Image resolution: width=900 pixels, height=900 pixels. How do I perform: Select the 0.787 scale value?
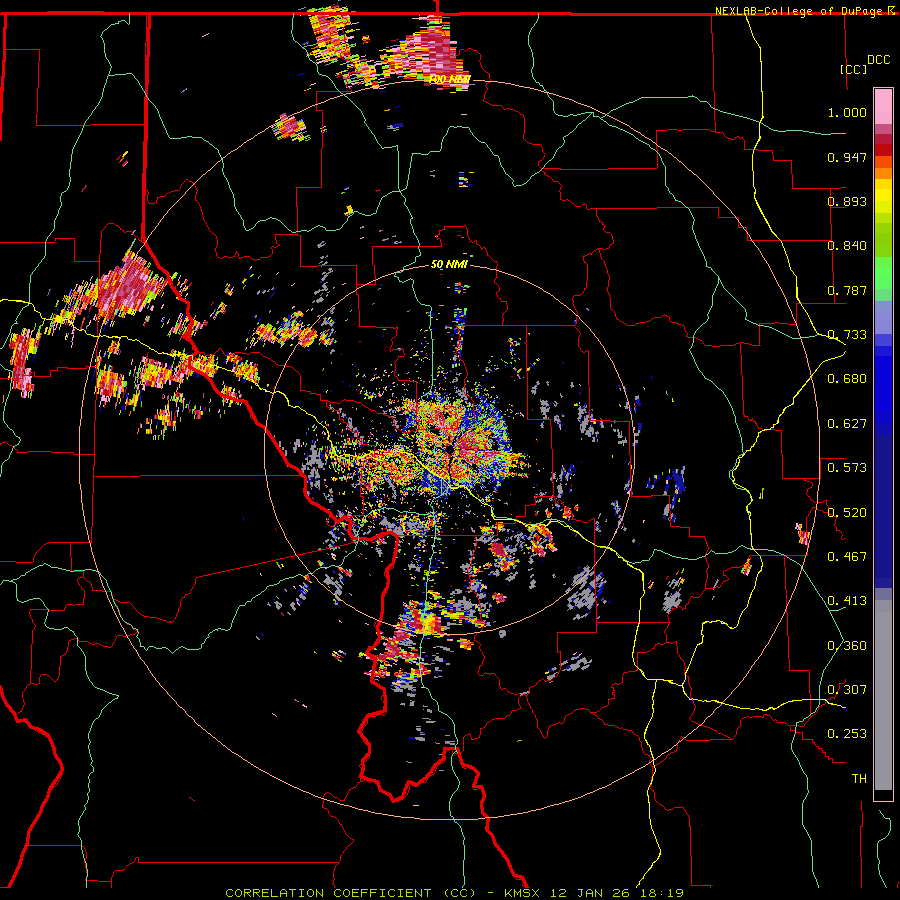click(847, 290)
